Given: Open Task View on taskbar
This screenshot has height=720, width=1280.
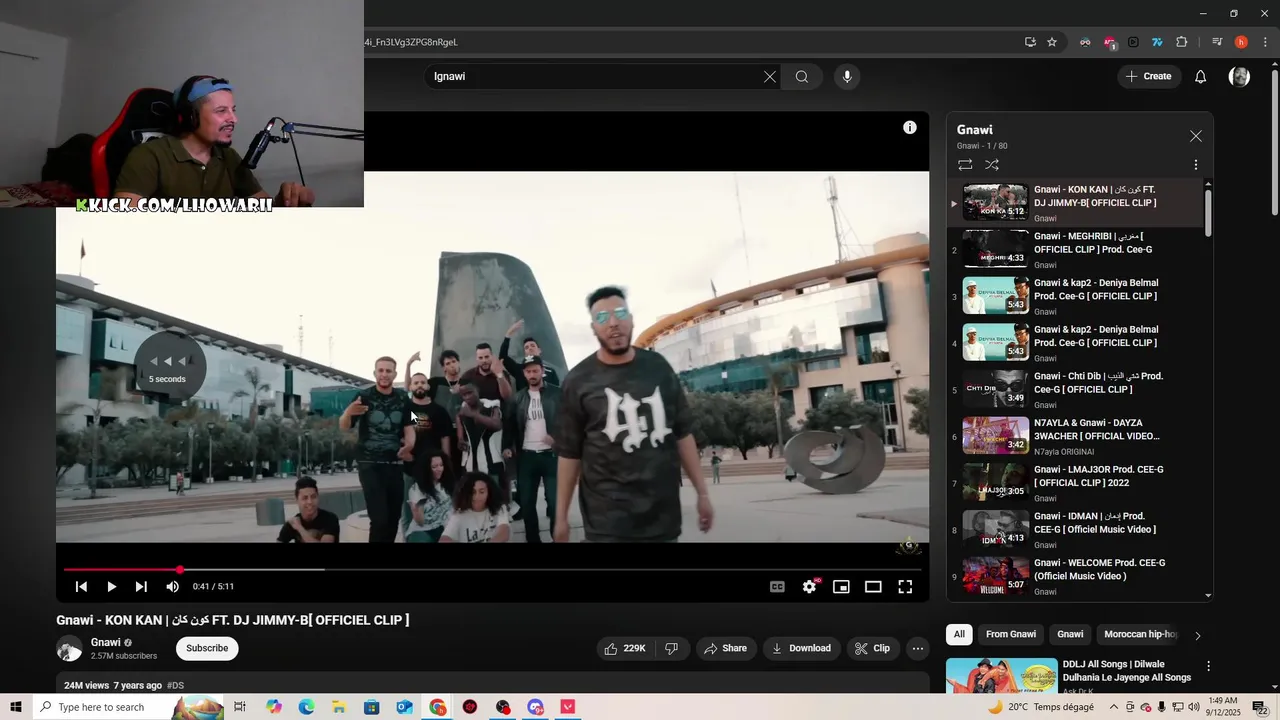Looking at the screenshot, I should coord(240,707).
